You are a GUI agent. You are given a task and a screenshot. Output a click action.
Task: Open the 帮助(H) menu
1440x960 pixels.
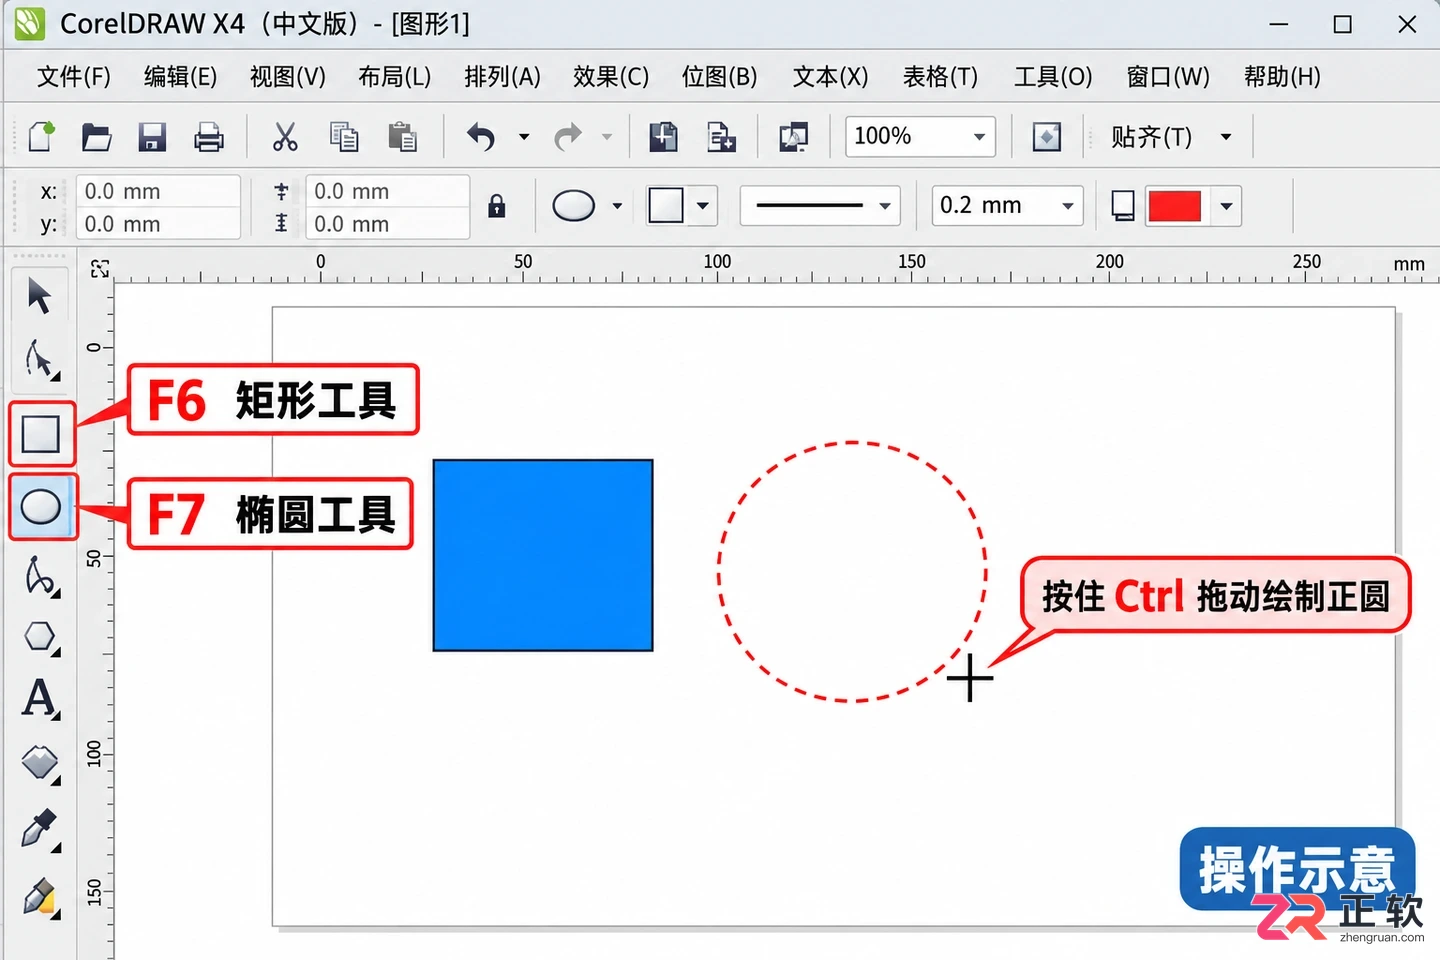1282,77
